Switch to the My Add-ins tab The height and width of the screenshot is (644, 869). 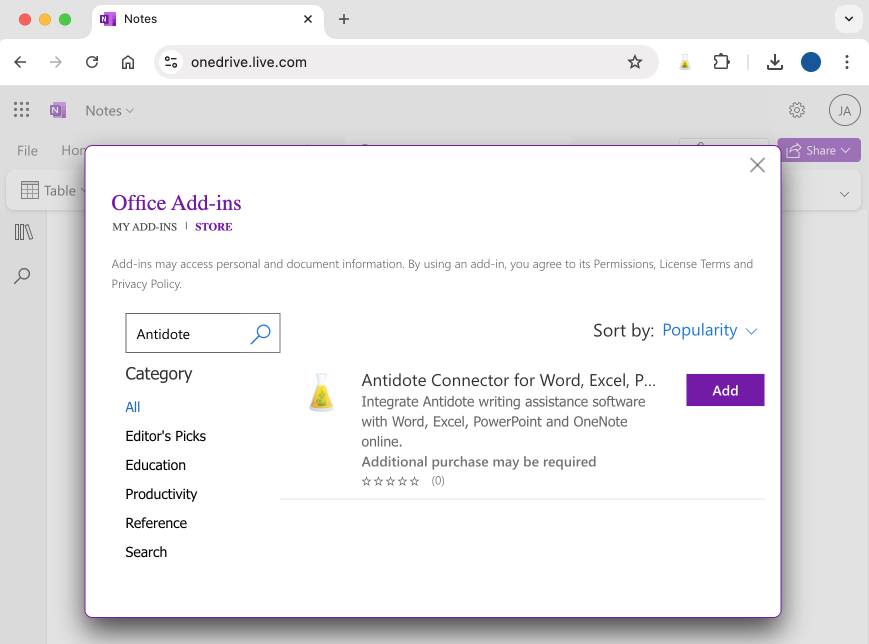point(144,227)
